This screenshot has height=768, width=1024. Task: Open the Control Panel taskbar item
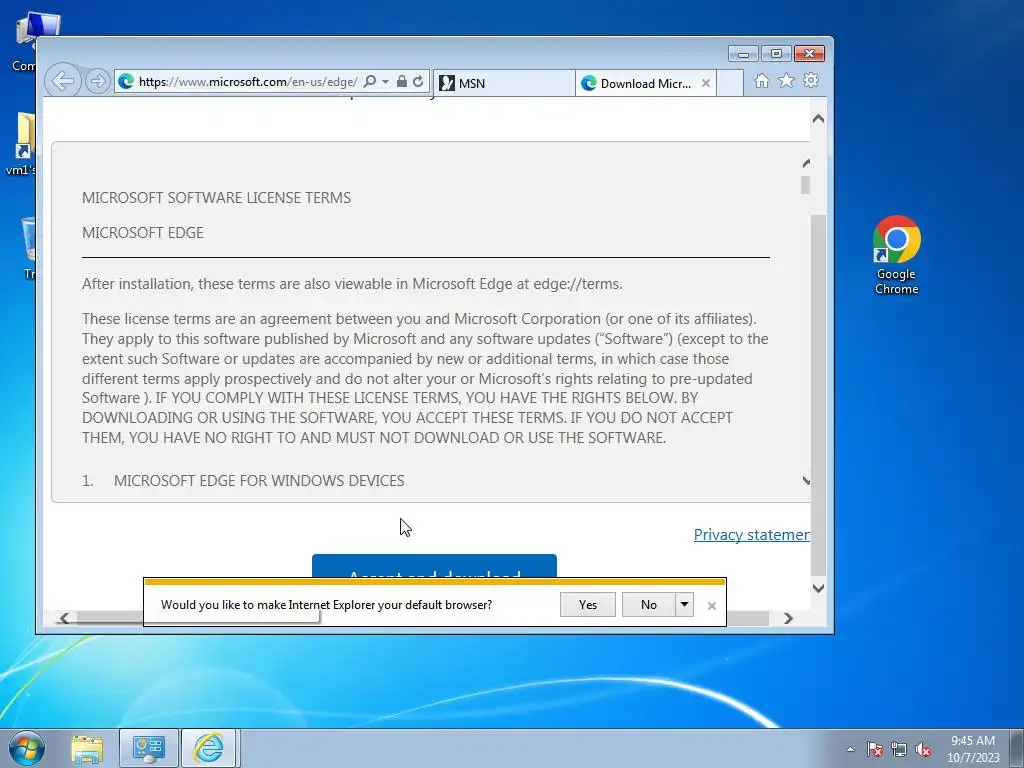click(148, 749)
